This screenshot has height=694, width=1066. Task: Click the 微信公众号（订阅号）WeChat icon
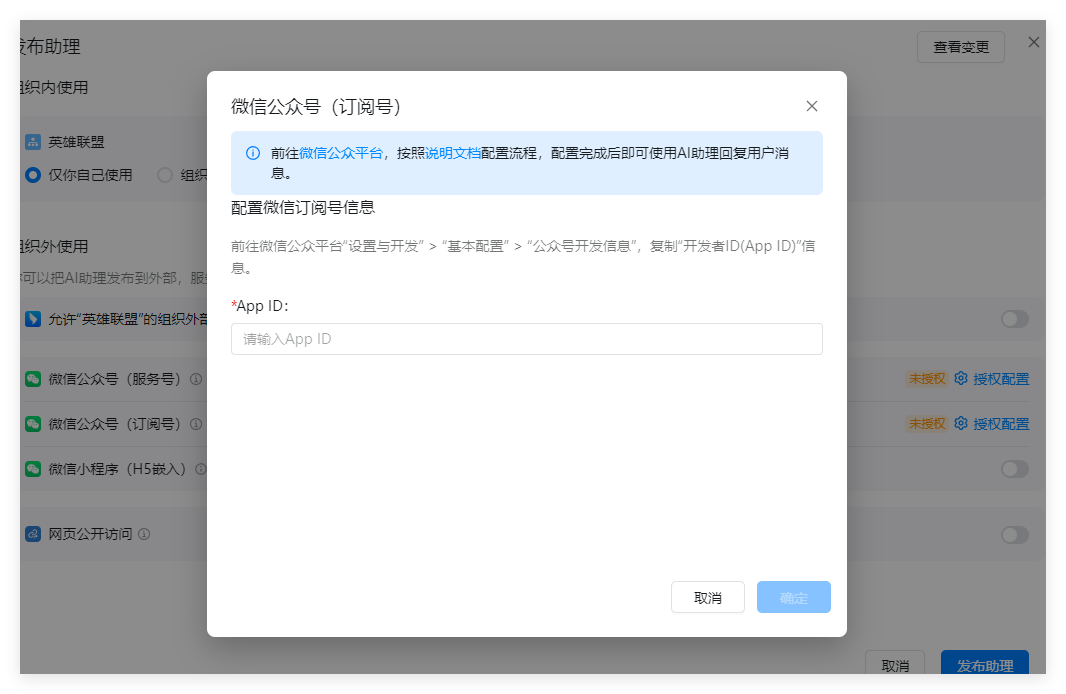[33, 423]
